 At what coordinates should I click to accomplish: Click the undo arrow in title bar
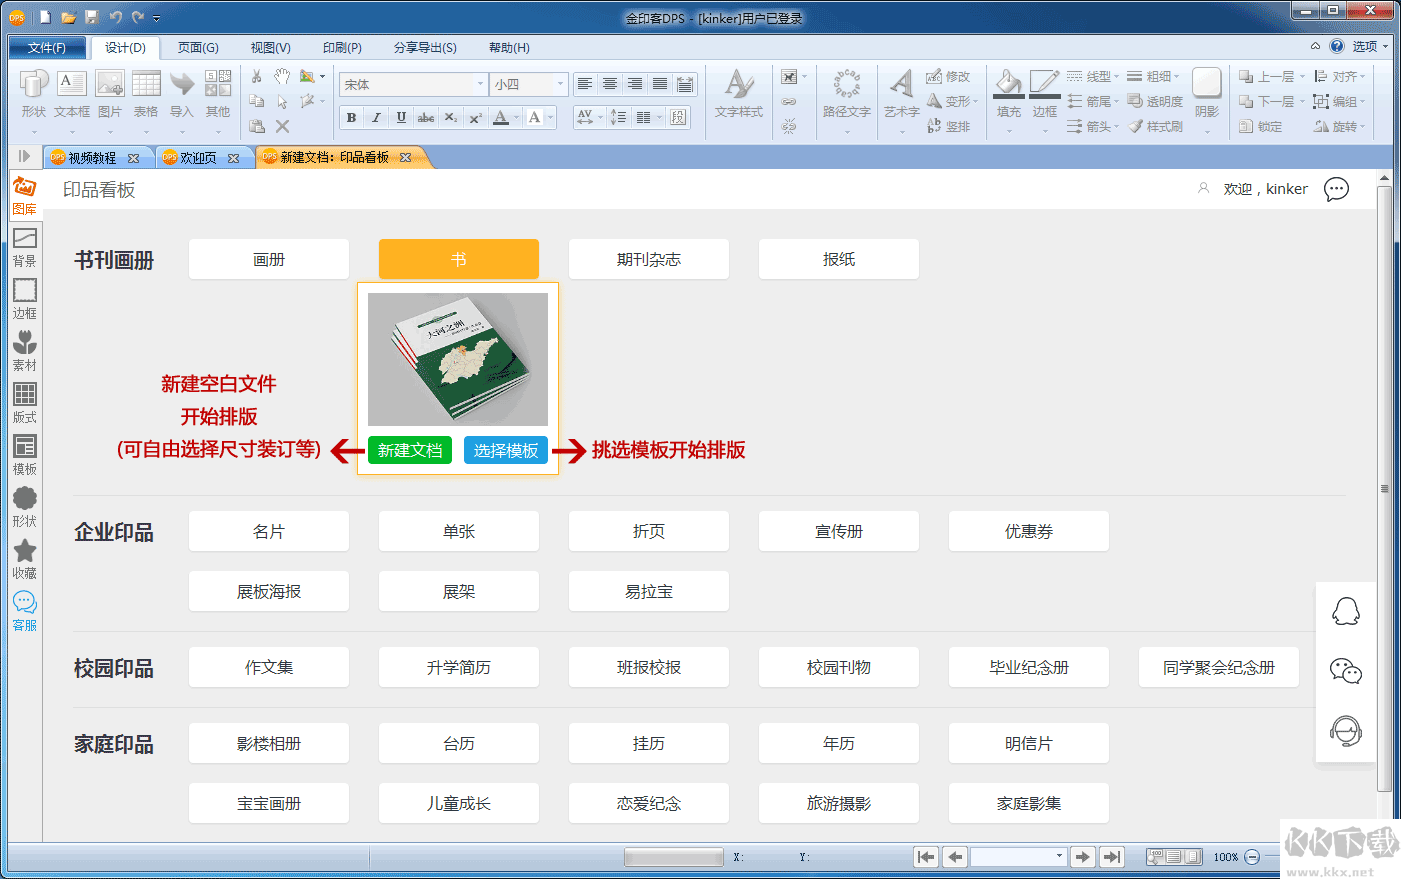click(x=115, y=17)
